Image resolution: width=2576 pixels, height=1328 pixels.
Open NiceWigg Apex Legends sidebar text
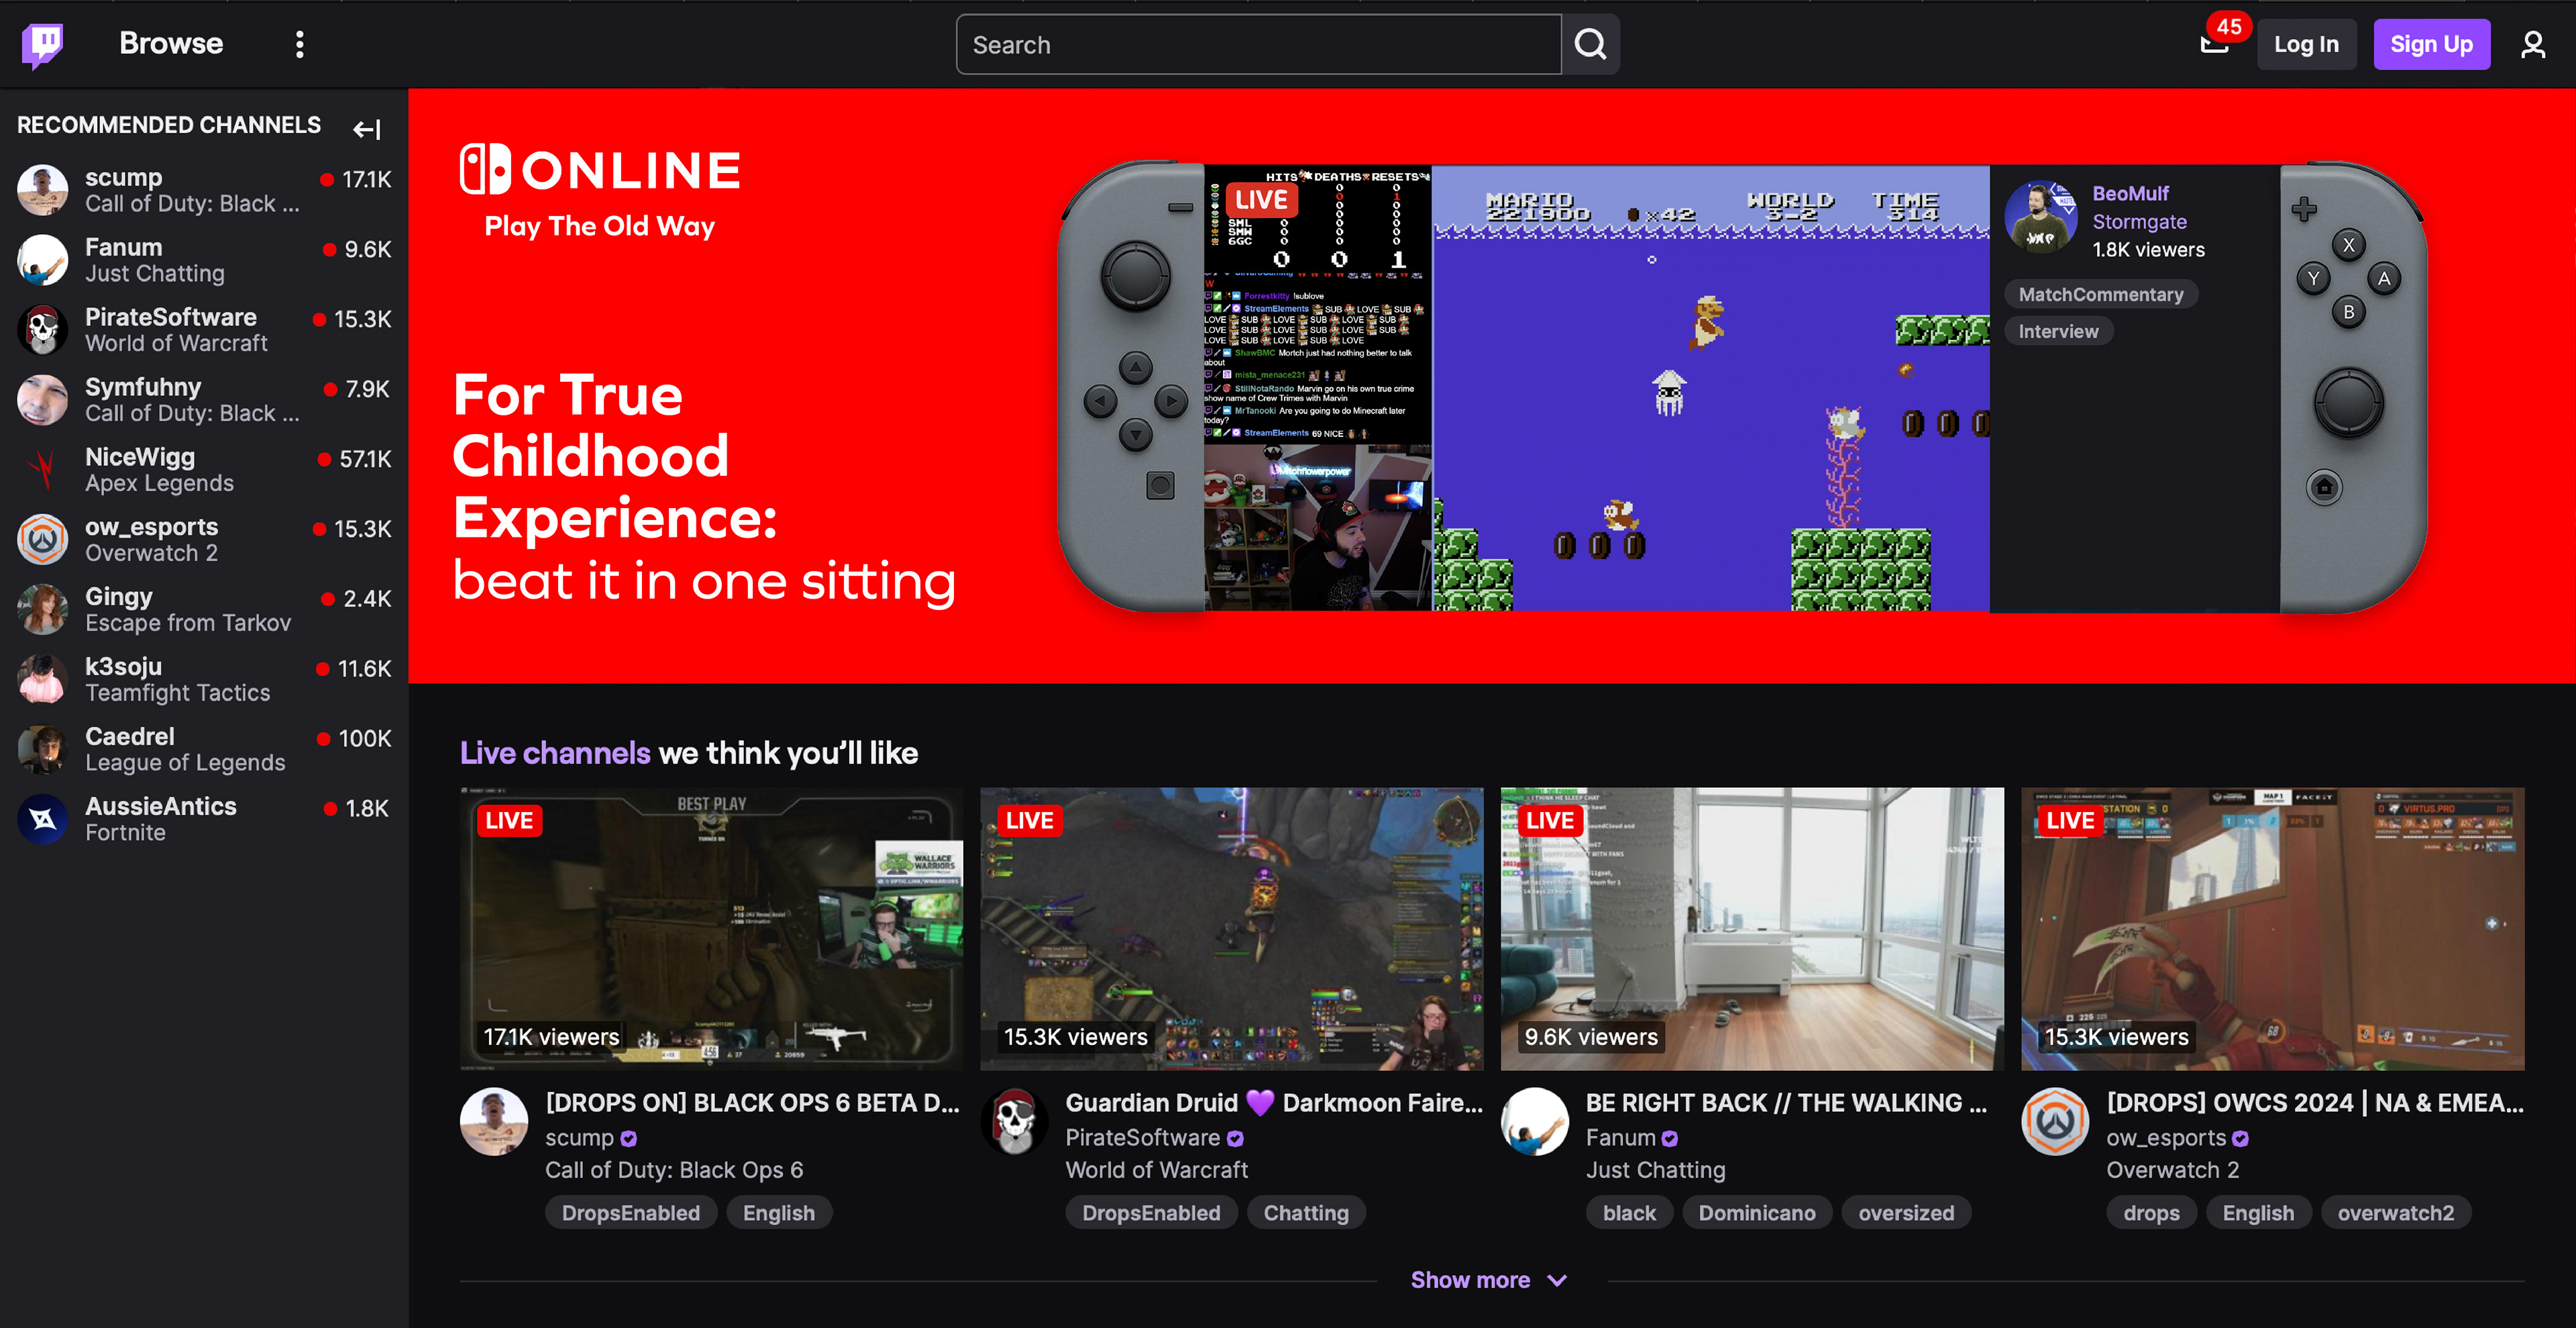[x=160, y=470]
